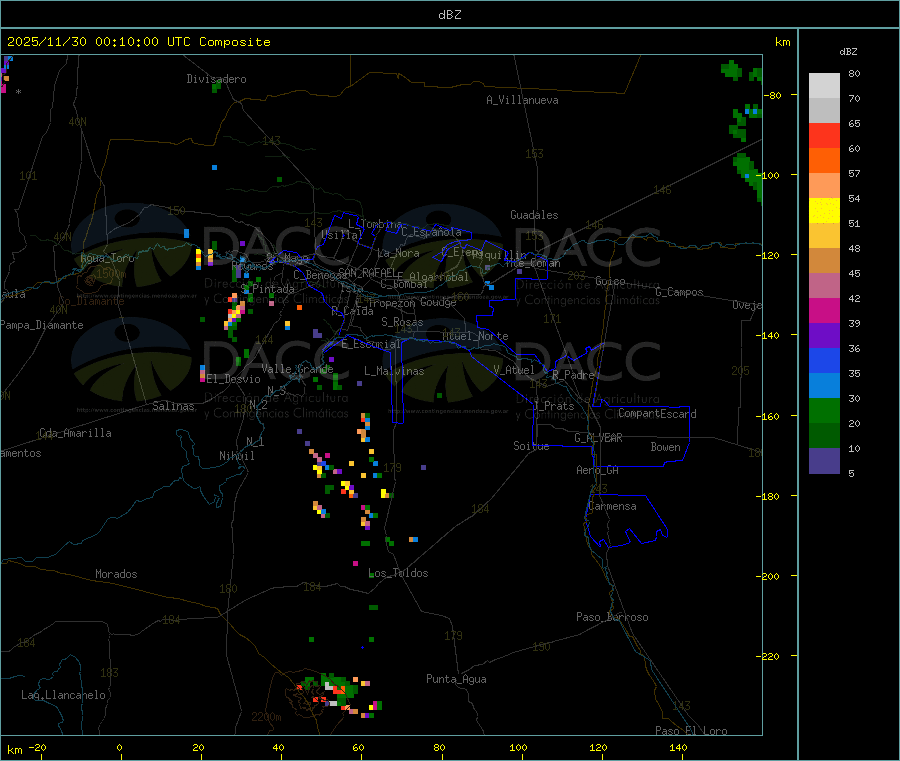Click the 140 tick on horizontal axis
The image size is (900, 761).
(678, 747)
